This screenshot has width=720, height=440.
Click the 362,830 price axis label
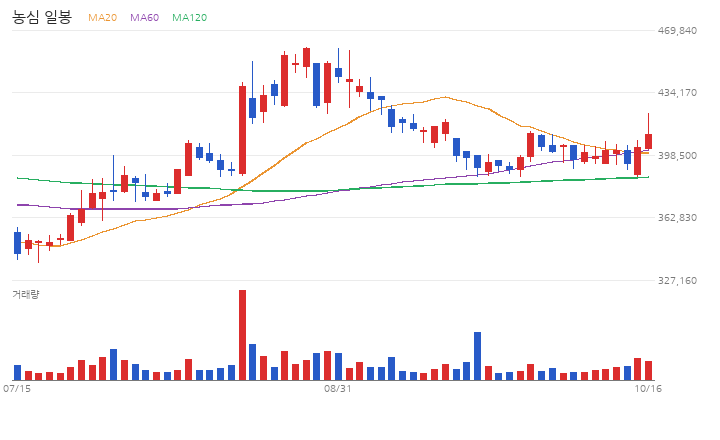[677, 217]
